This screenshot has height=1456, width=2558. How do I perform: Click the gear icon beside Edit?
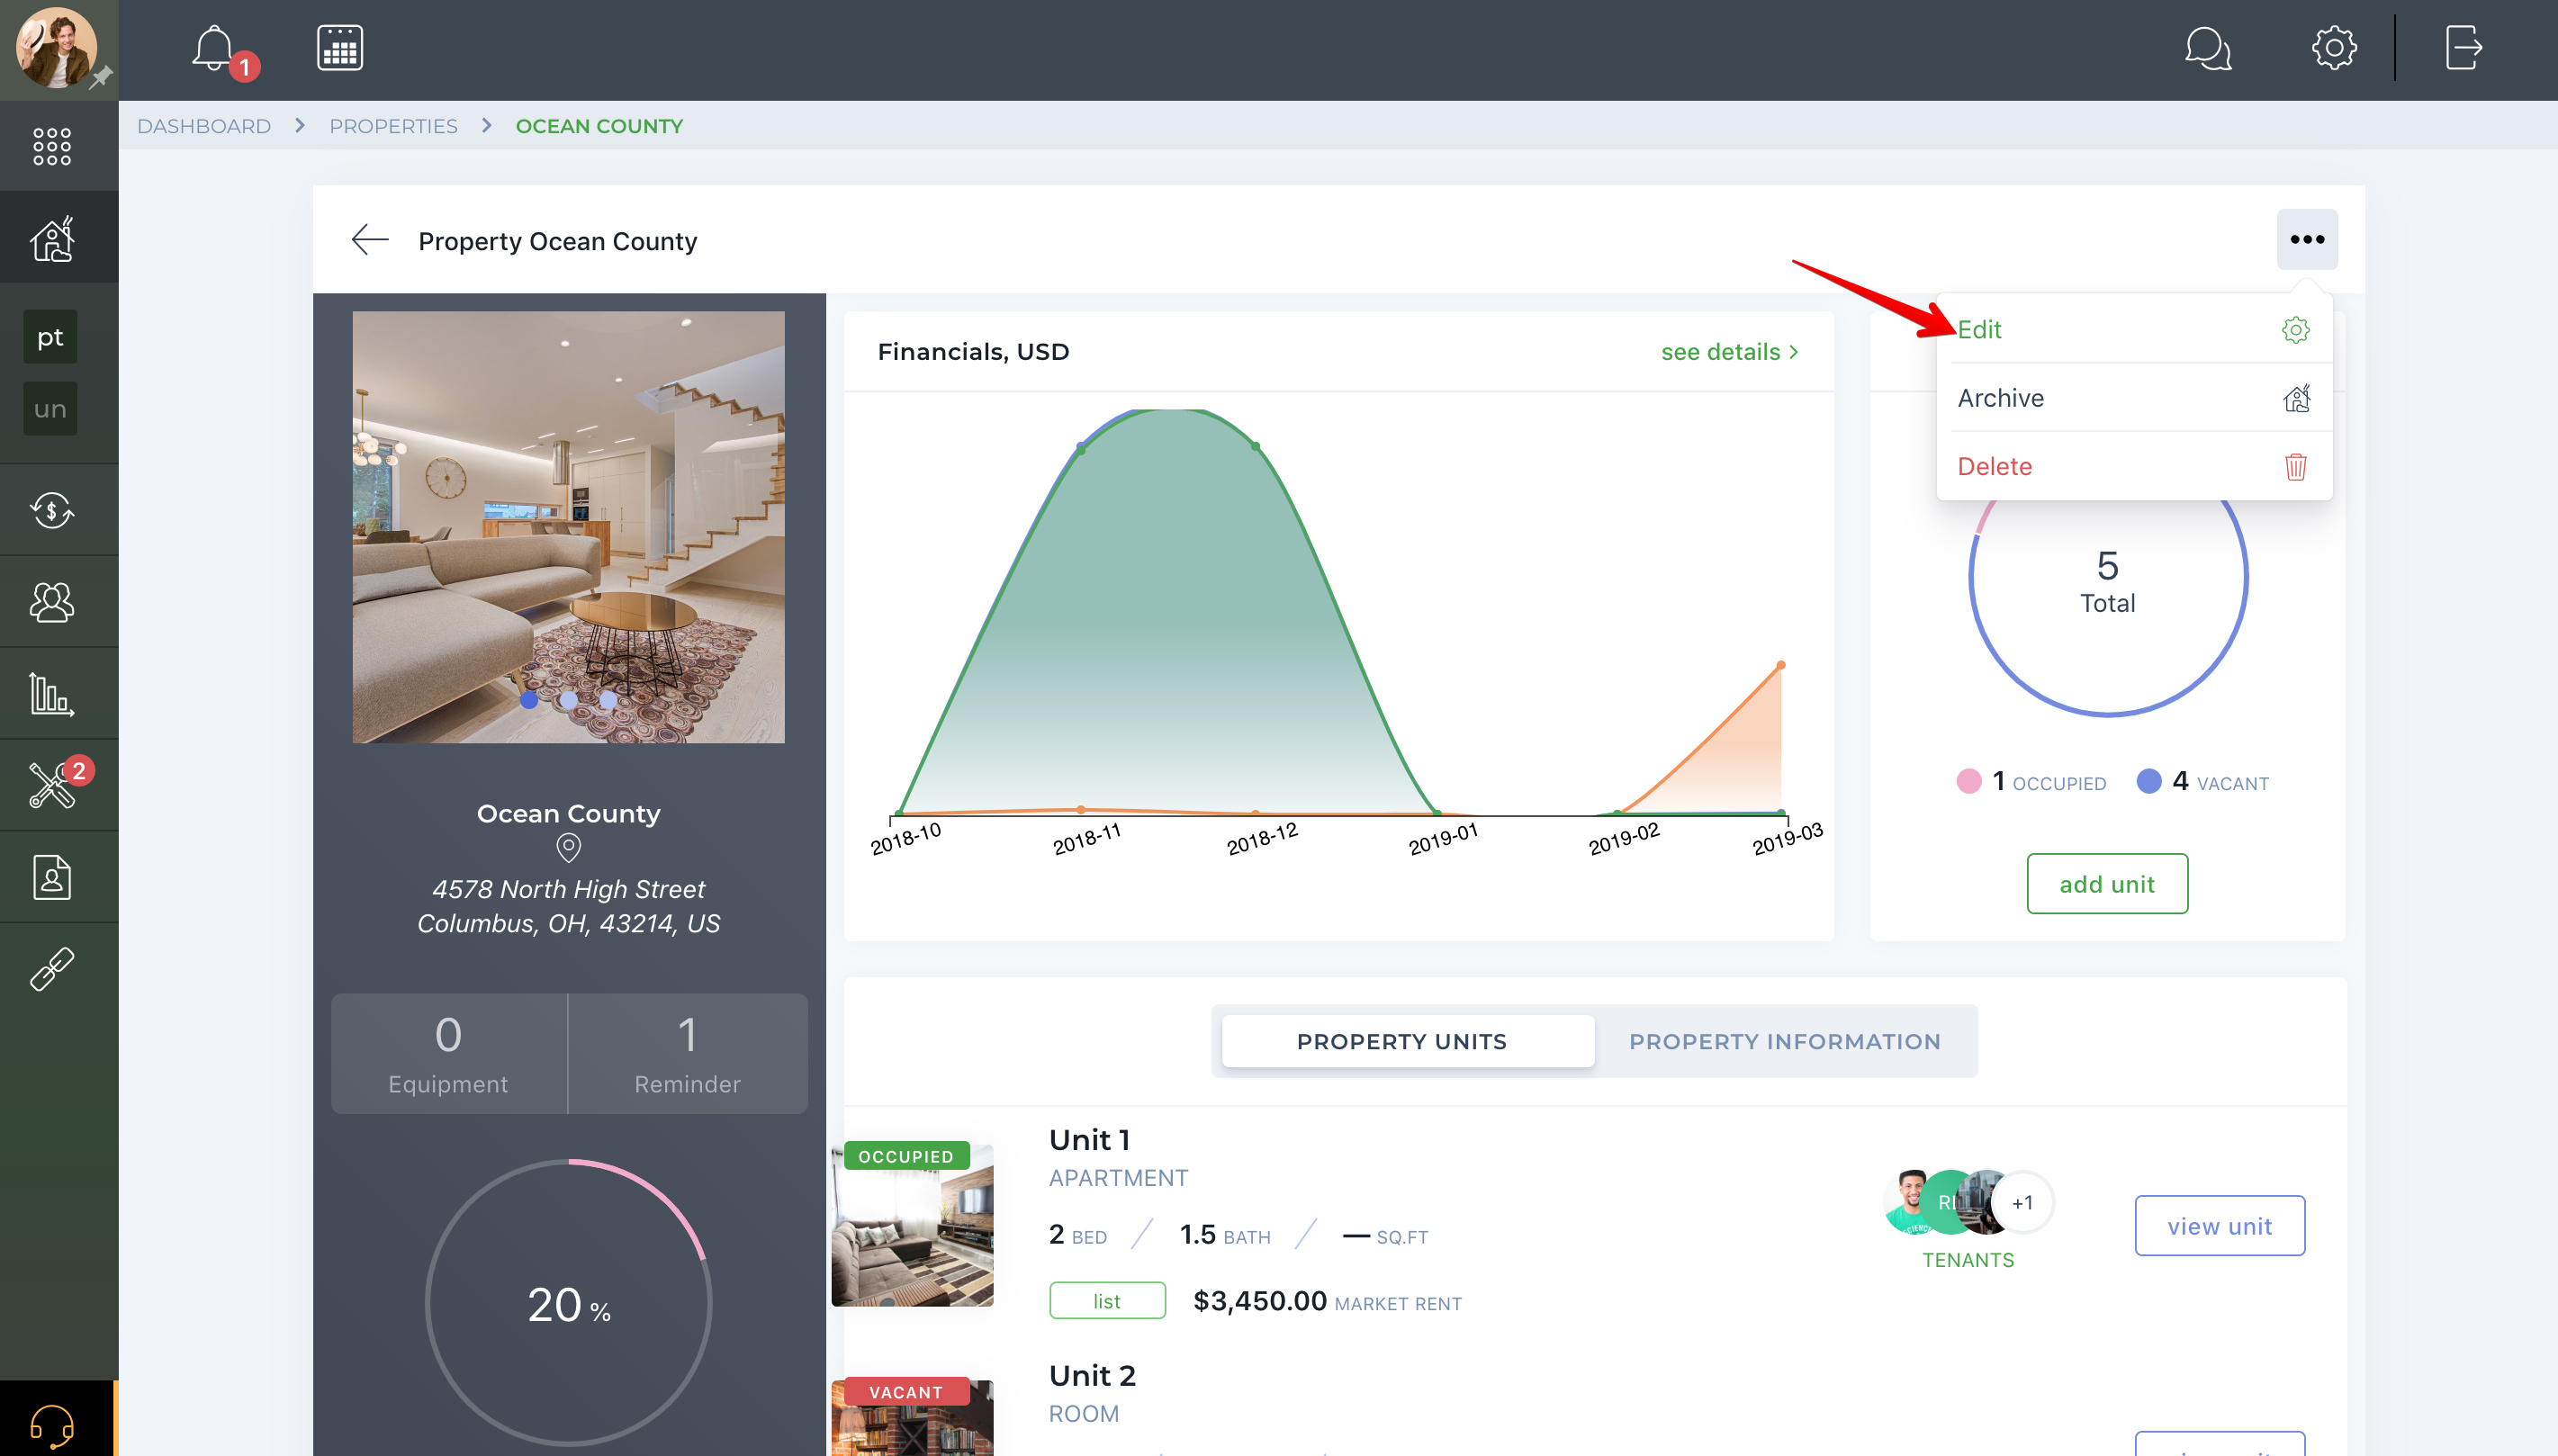[x=2295, y=330]
